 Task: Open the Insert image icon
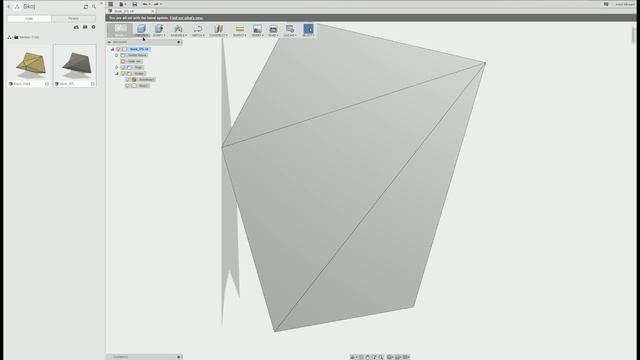pyautogui.click(x=257, y=29)
